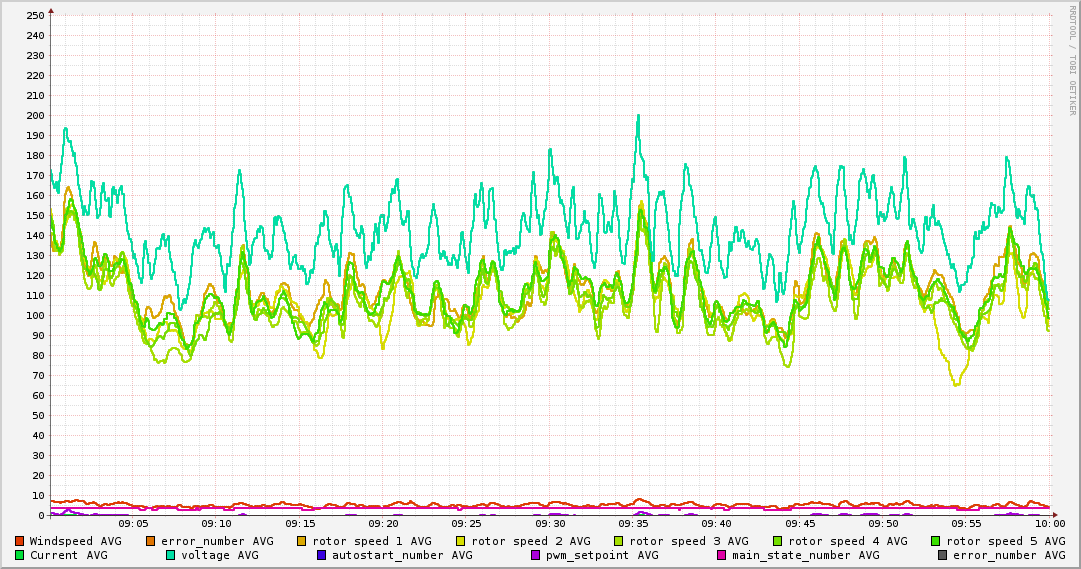Image resolution: width=1081 pixels, height=569 pixels.
Task: Click the 09:35 time axis label
Action: pyautogui.click(x=634, y=523)
